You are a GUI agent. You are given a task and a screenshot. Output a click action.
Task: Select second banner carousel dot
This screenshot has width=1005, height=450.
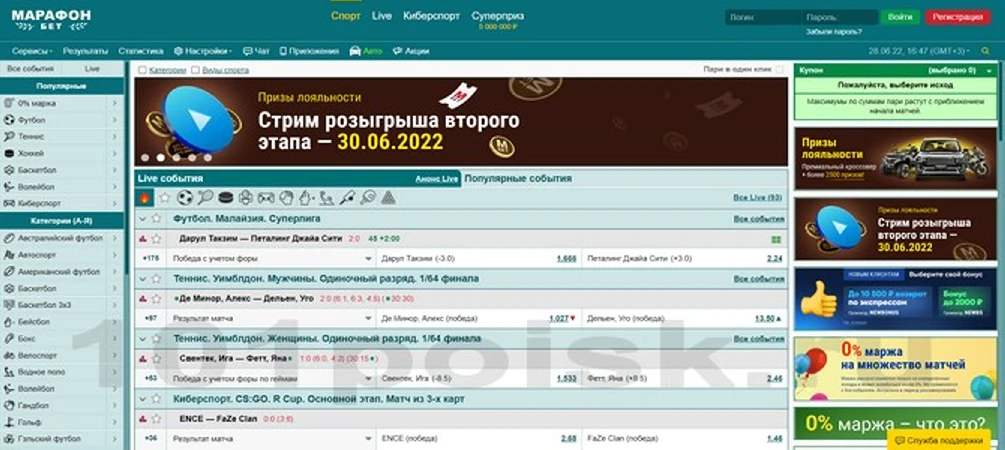pyautogui.click(x=161, y=157)
